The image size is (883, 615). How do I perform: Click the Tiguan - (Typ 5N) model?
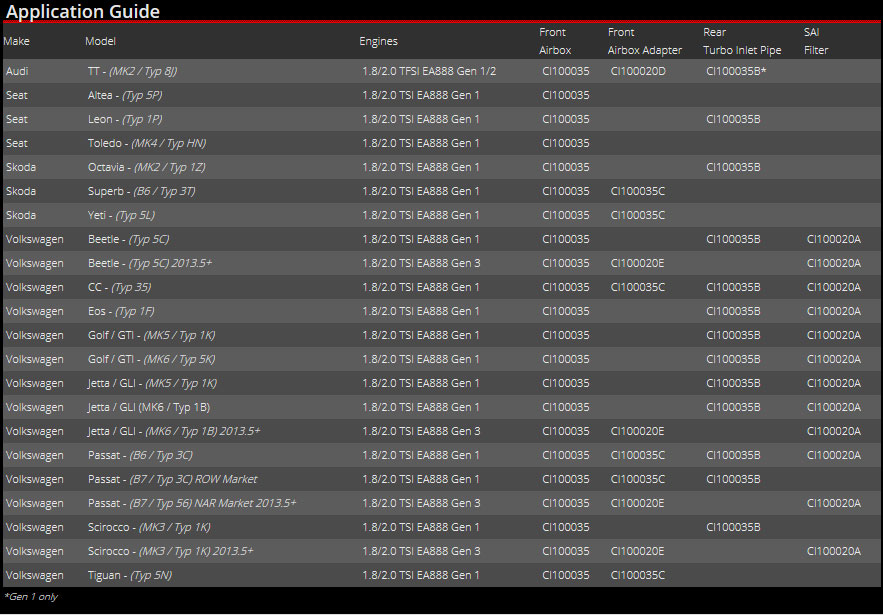click(130, 576)
